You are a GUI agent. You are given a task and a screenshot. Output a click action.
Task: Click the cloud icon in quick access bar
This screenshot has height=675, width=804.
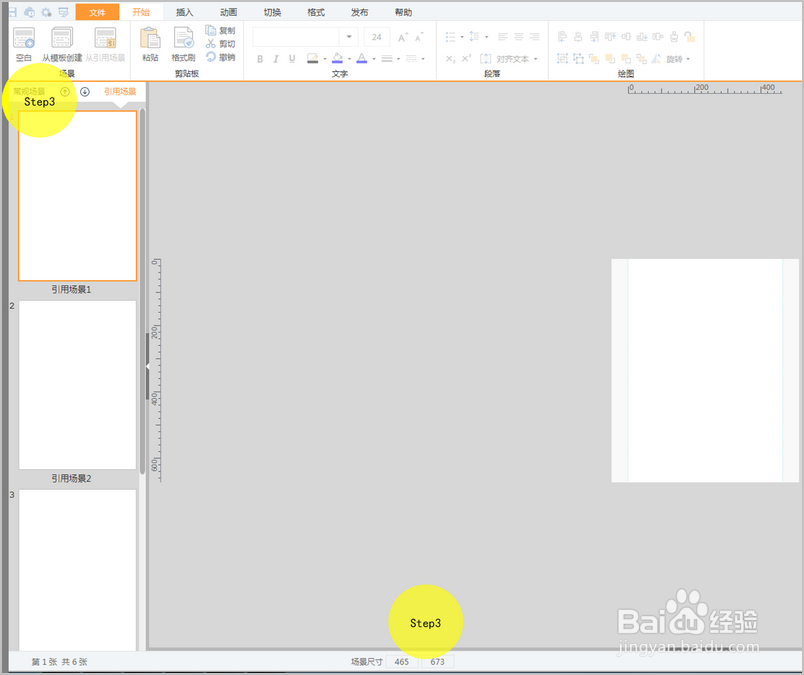click(x=29, y=12)
